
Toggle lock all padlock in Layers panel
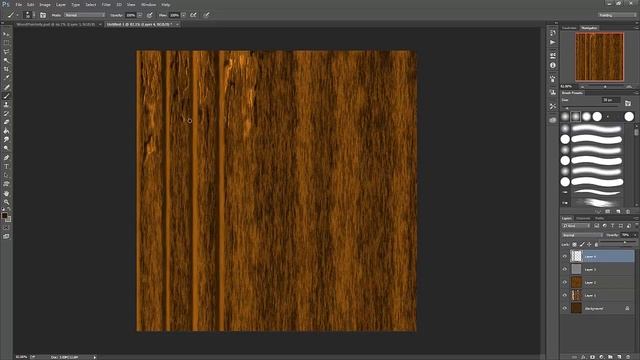[x=596, y=244]
